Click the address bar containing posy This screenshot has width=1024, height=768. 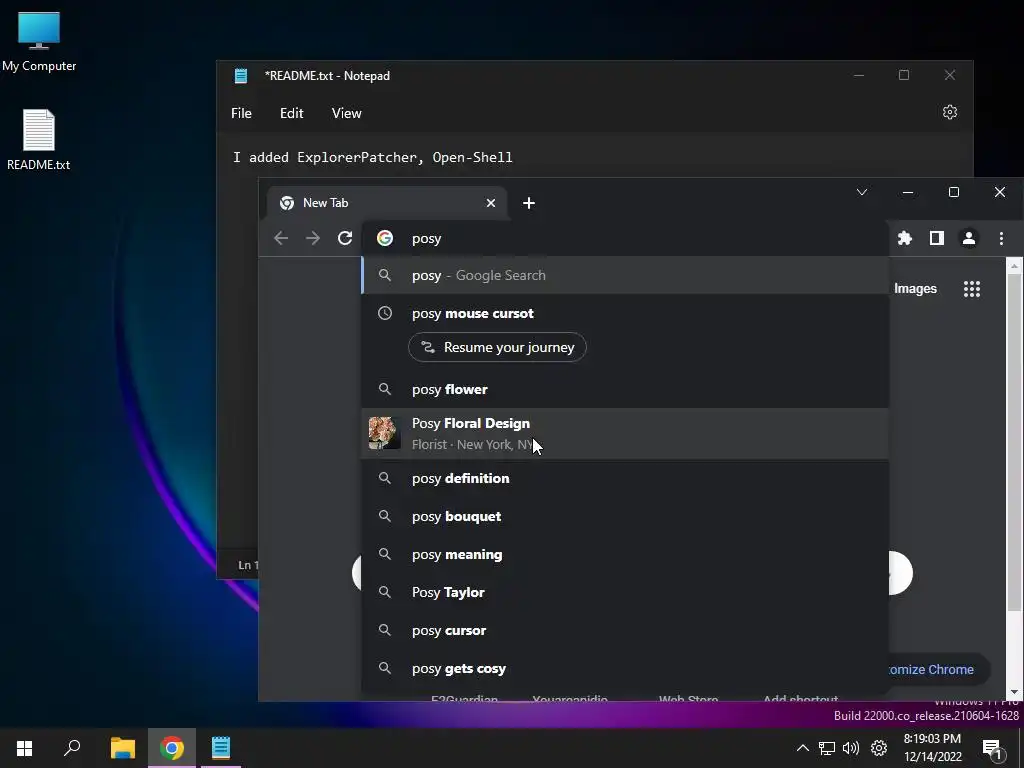click(625, 238)
